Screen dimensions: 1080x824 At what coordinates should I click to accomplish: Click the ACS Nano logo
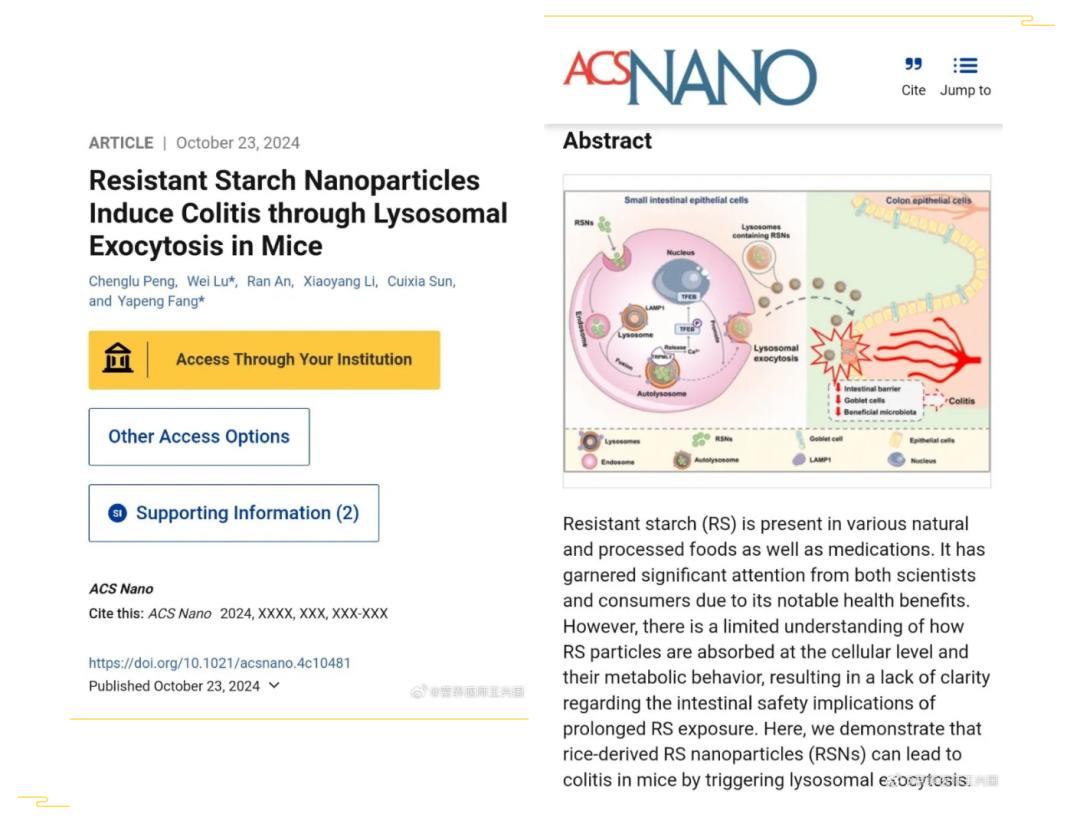point(690,77)
